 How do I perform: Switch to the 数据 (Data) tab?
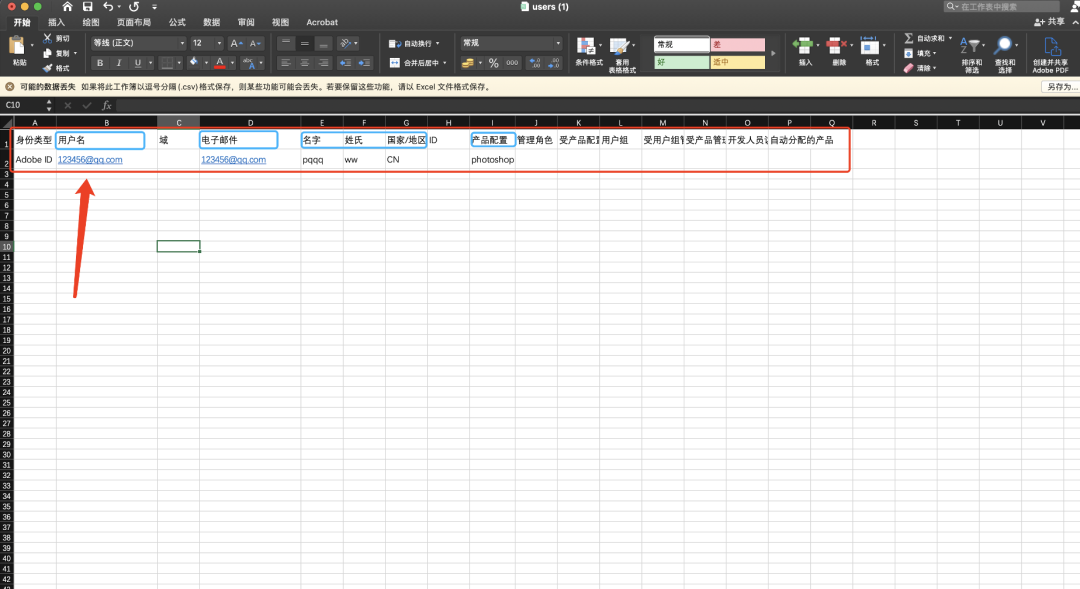tap(211, 23)
